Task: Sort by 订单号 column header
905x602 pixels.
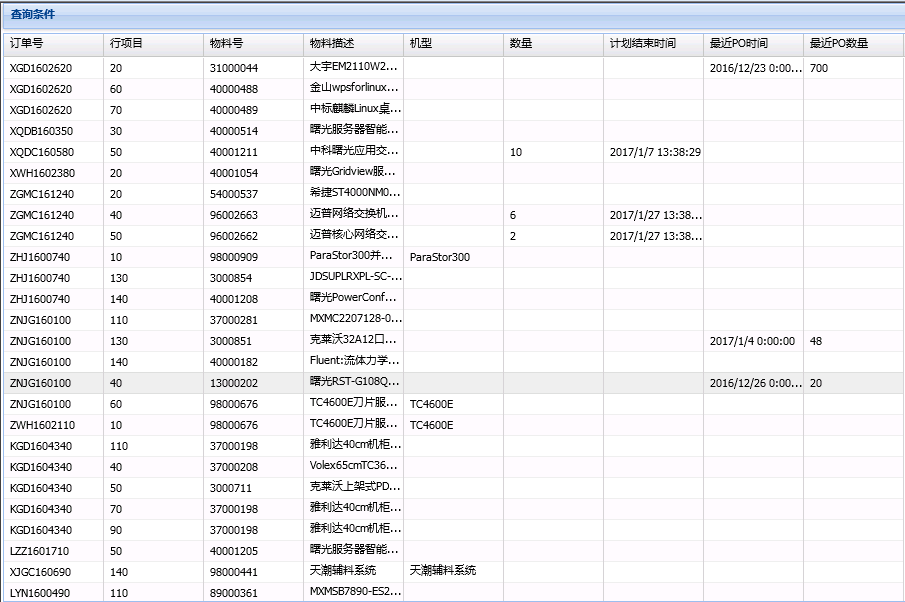Action: point(54,44)
